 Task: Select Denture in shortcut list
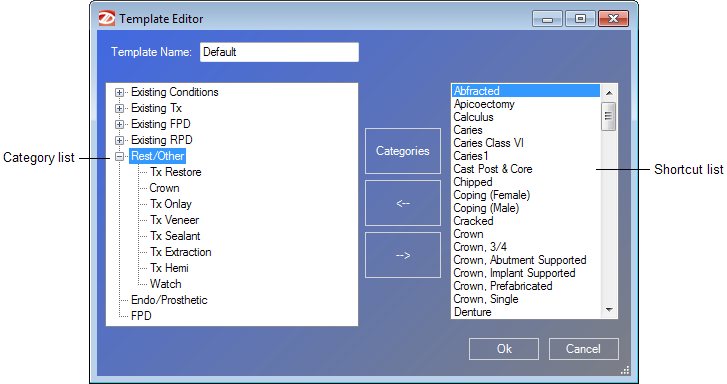point(472,312)
